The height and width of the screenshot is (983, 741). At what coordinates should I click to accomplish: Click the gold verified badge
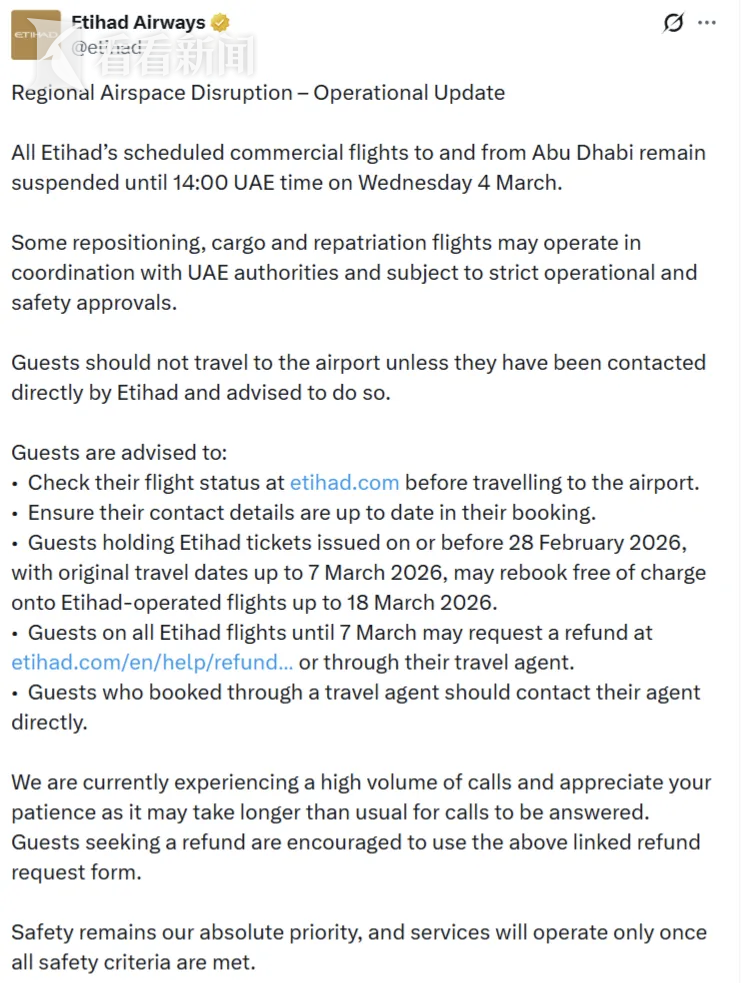coord(221,22)
